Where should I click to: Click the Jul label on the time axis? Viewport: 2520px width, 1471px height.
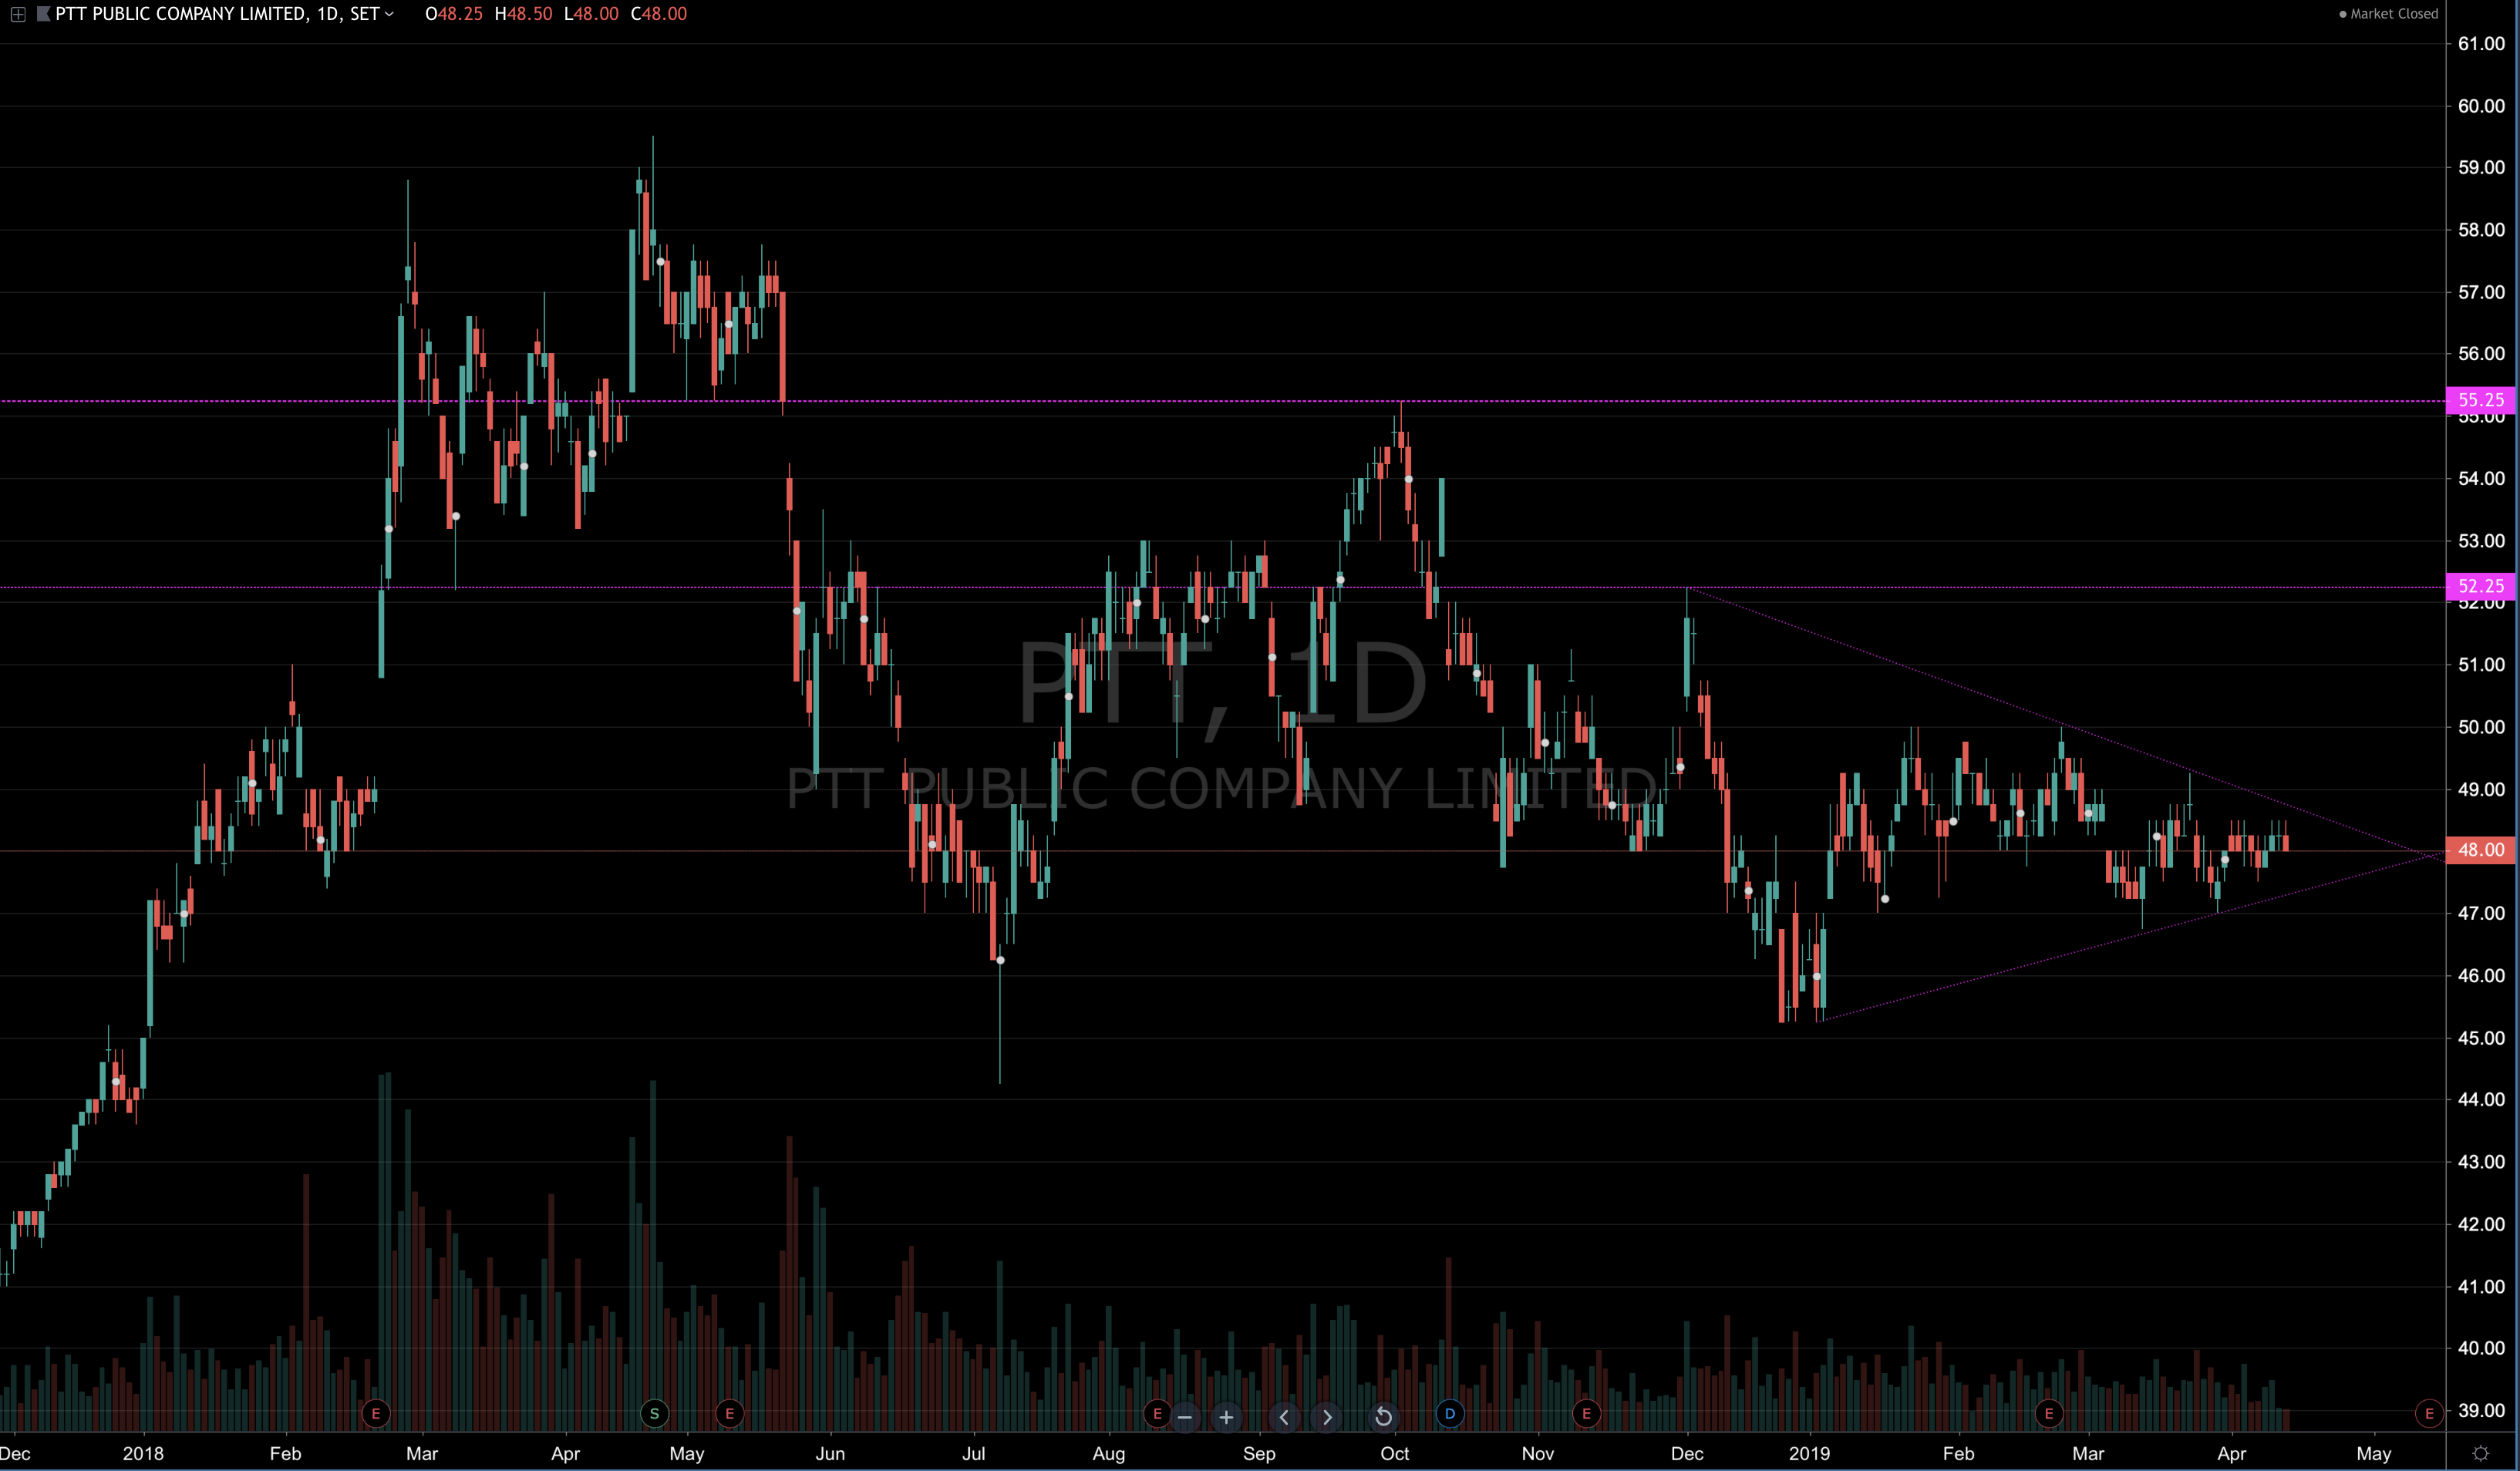(973, 1453)
